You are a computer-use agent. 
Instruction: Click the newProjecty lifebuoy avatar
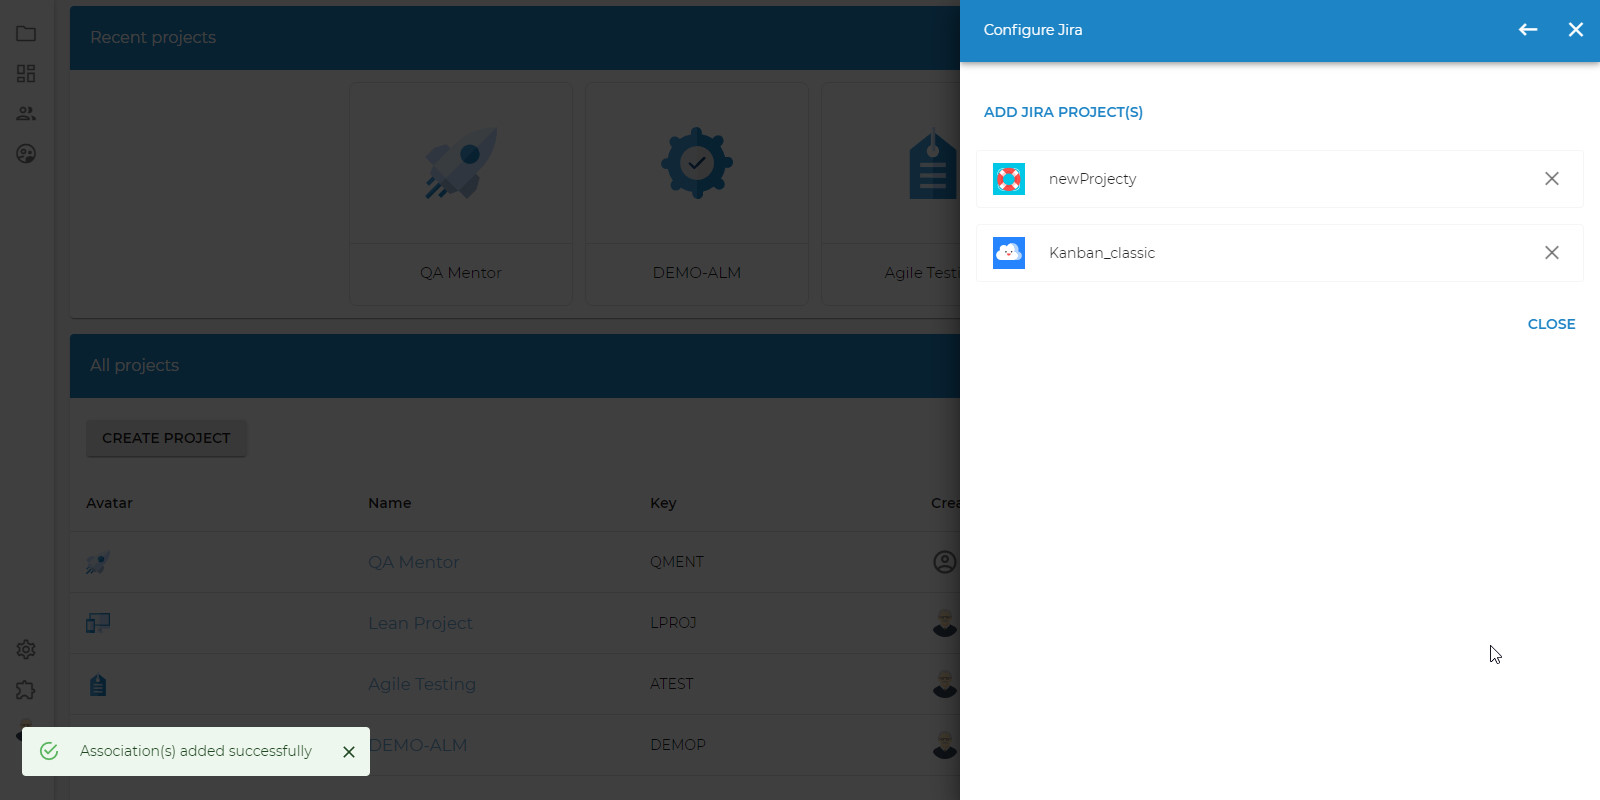click(1009, 179)
